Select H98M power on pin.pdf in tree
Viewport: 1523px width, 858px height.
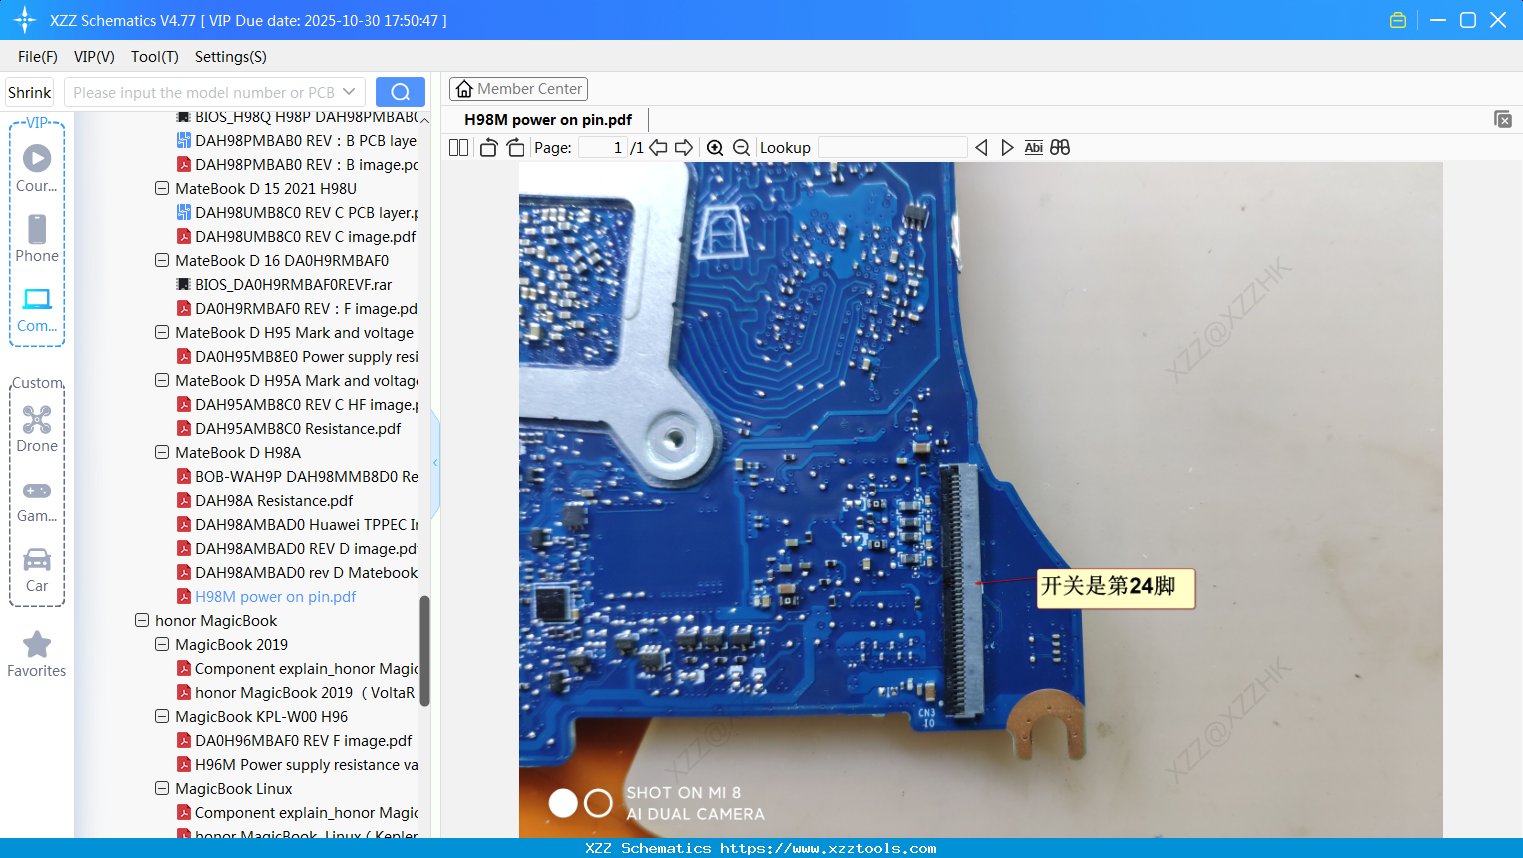(266, 596)
